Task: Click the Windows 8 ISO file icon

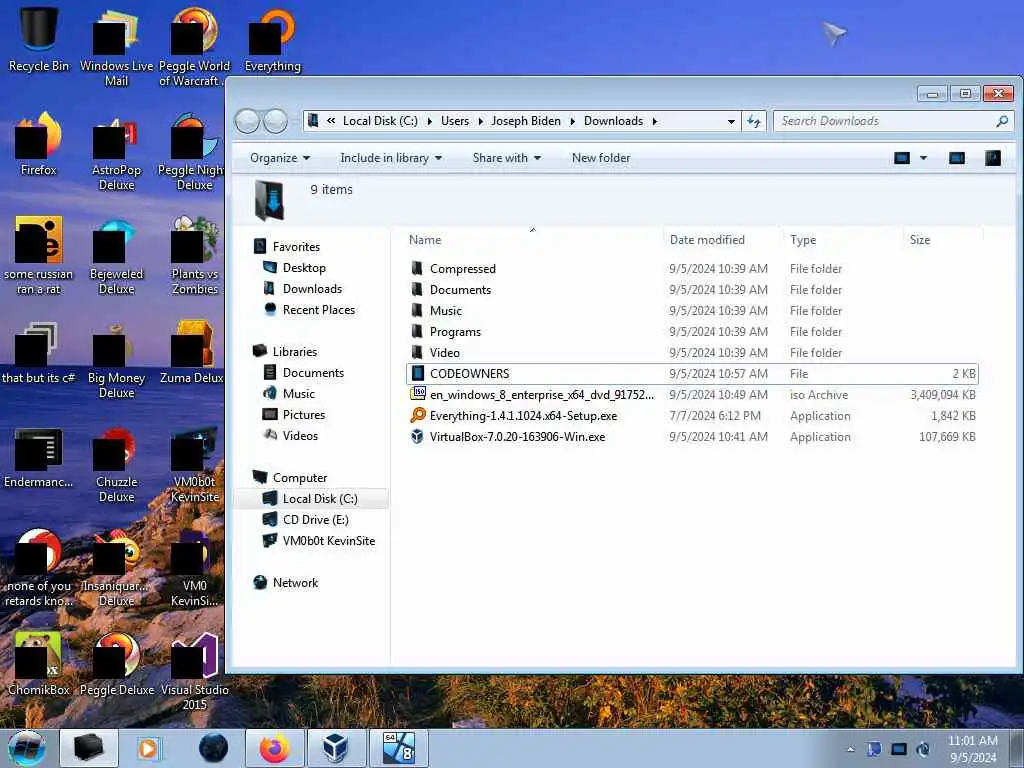Action: pyautogui.click(x=418, y=394)
